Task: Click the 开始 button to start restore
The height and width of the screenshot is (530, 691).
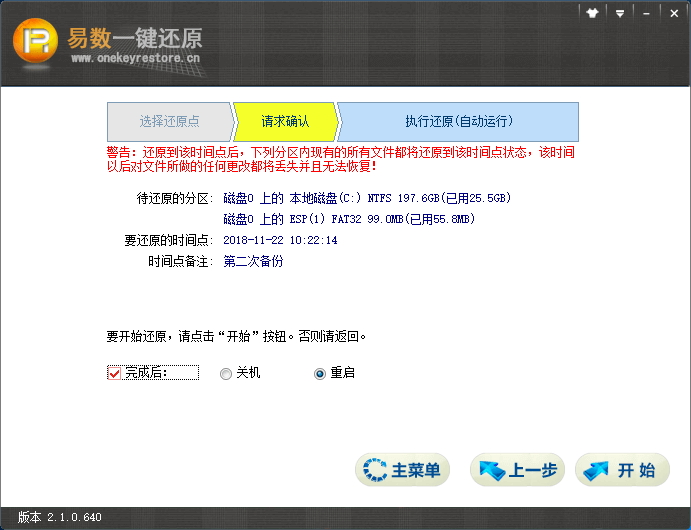Action: point(622,470)
